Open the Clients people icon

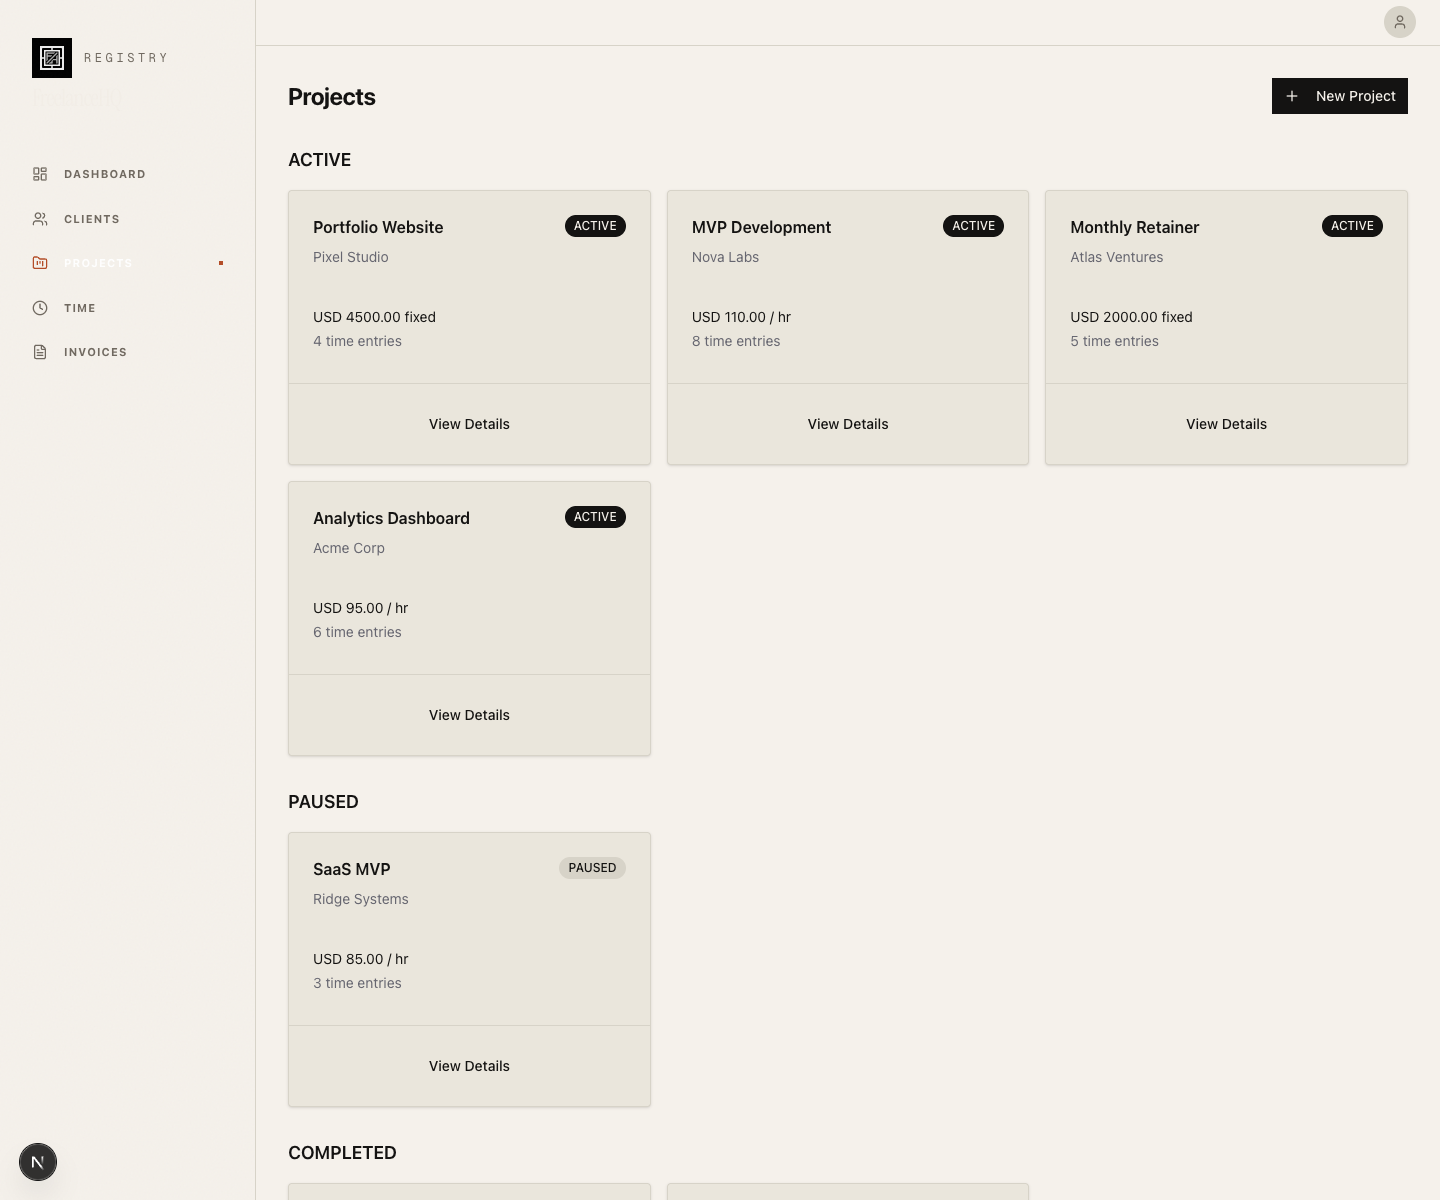(40, 218)
